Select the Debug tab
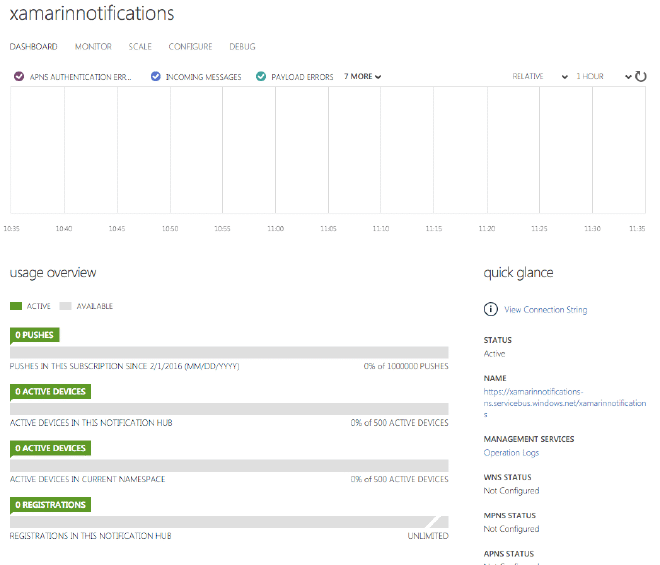The height and width of the screenshot is (565, 660). coord(242,47)
